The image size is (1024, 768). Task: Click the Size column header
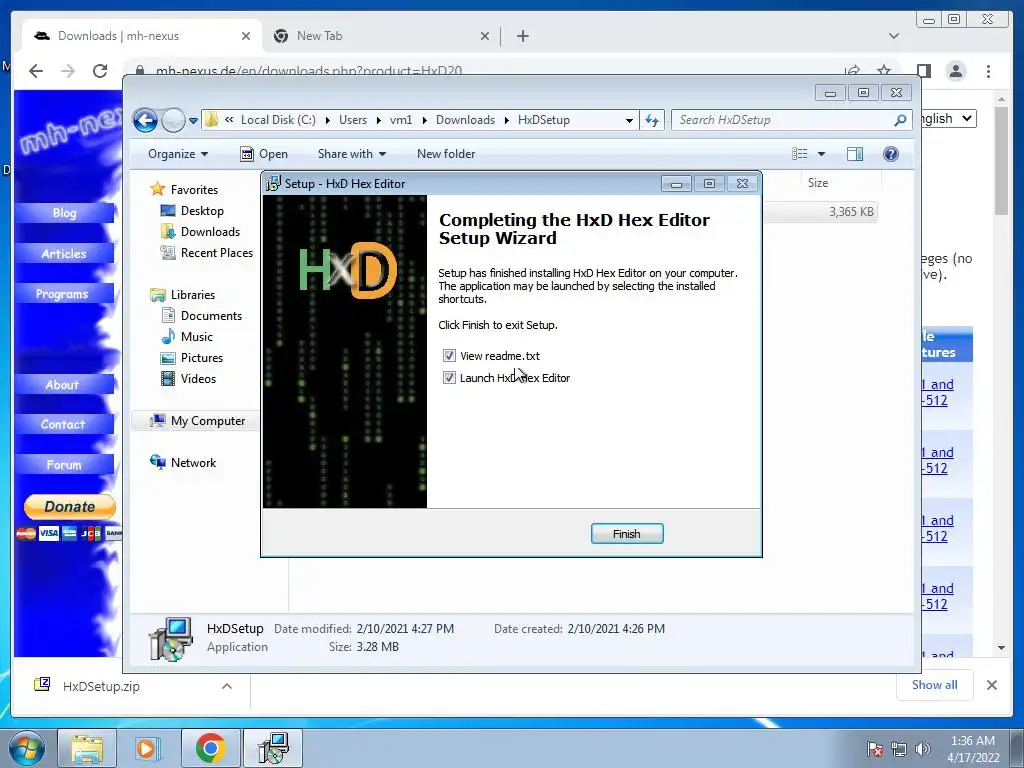coord(818,183)
